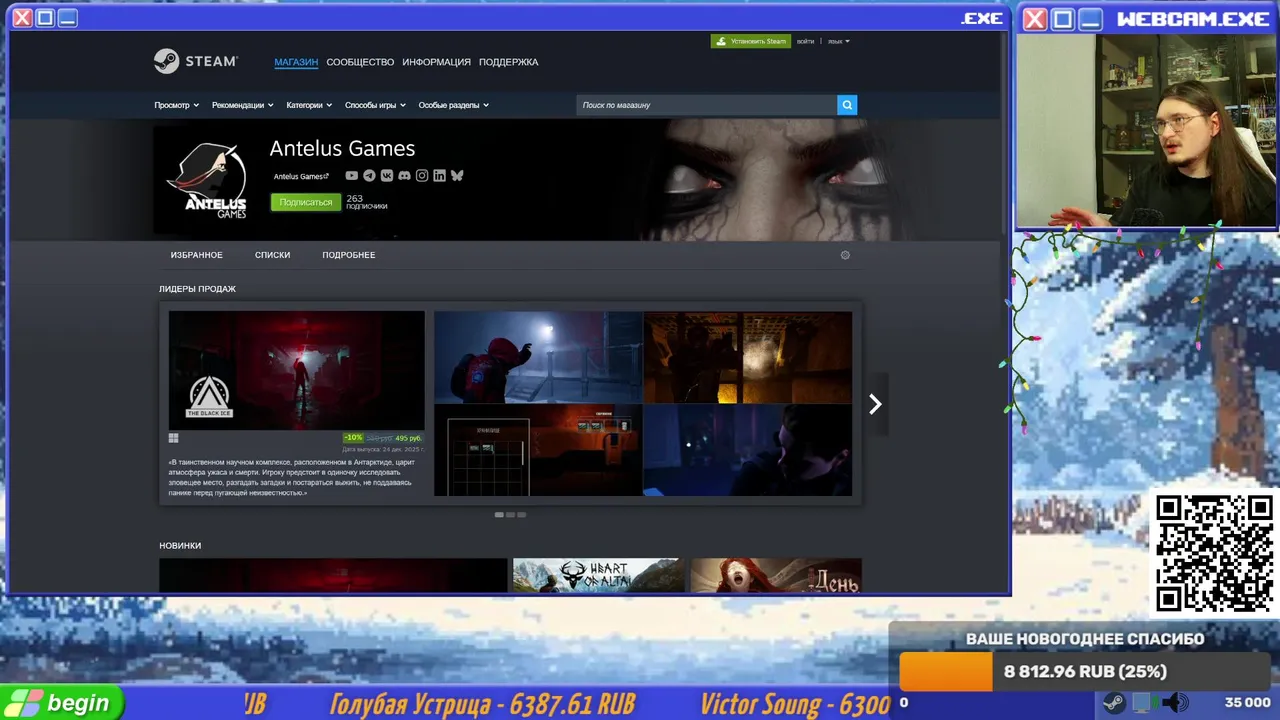Click the 263 подписчики follower count

[x=366, y=202]
